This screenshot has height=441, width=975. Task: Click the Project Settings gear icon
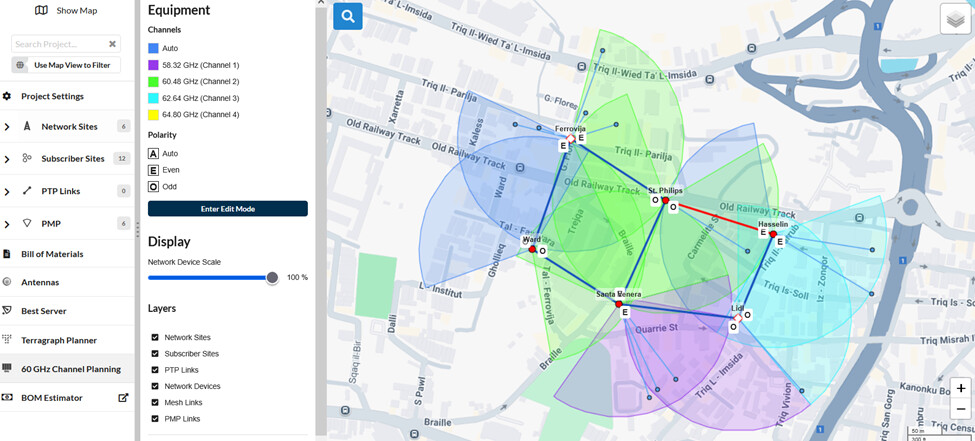(x=7, y=96)
